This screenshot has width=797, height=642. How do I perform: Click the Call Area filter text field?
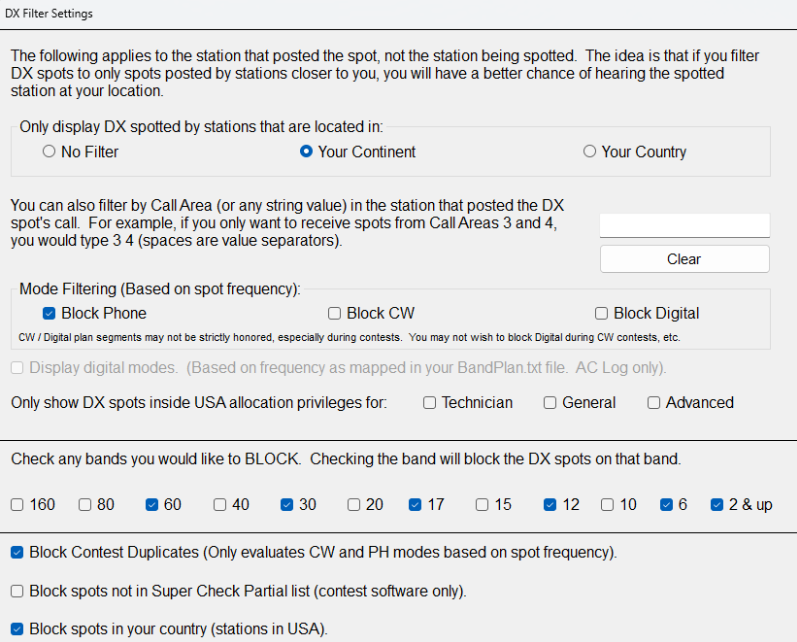[x=685, y=225]
